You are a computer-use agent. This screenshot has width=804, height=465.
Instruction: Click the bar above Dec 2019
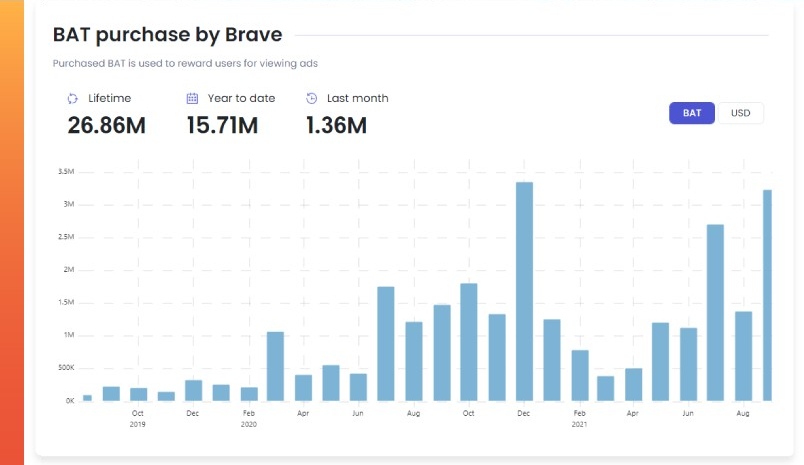pyautogui.click(x=193, y=391)
